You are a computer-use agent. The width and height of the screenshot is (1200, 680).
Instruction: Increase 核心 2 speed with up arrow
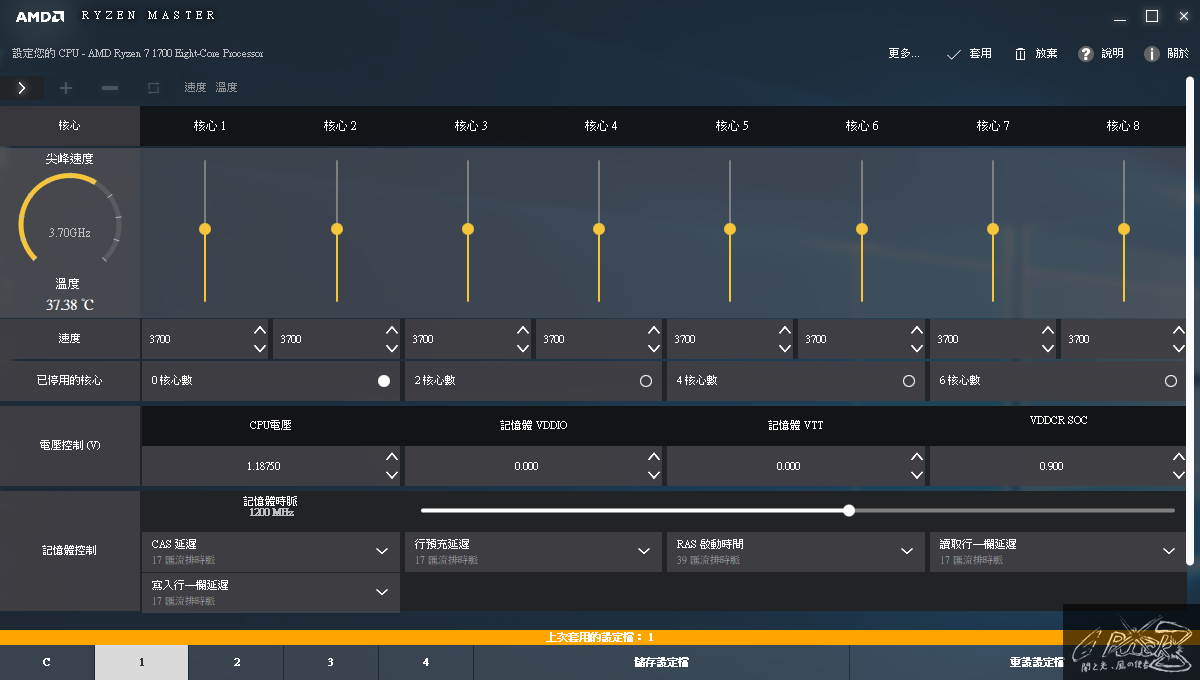(391, 330)
